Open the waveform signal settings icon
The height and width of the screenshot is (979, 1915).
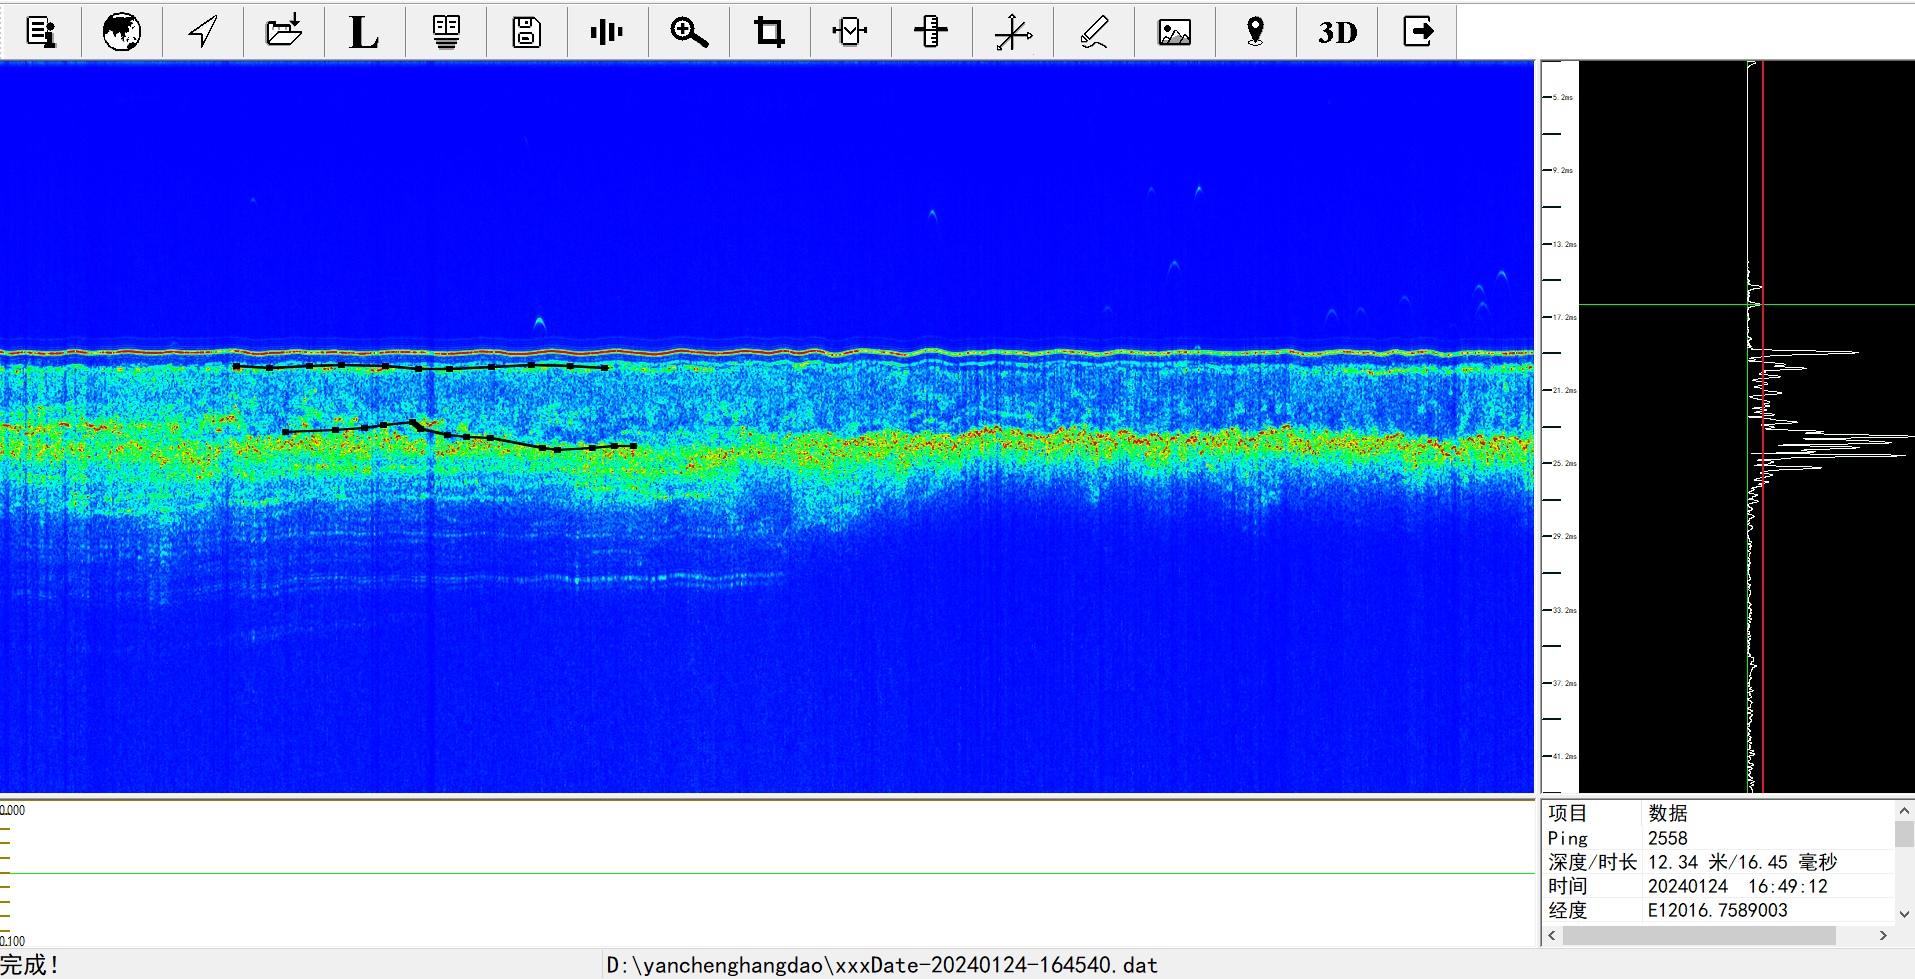coord(607,32)
